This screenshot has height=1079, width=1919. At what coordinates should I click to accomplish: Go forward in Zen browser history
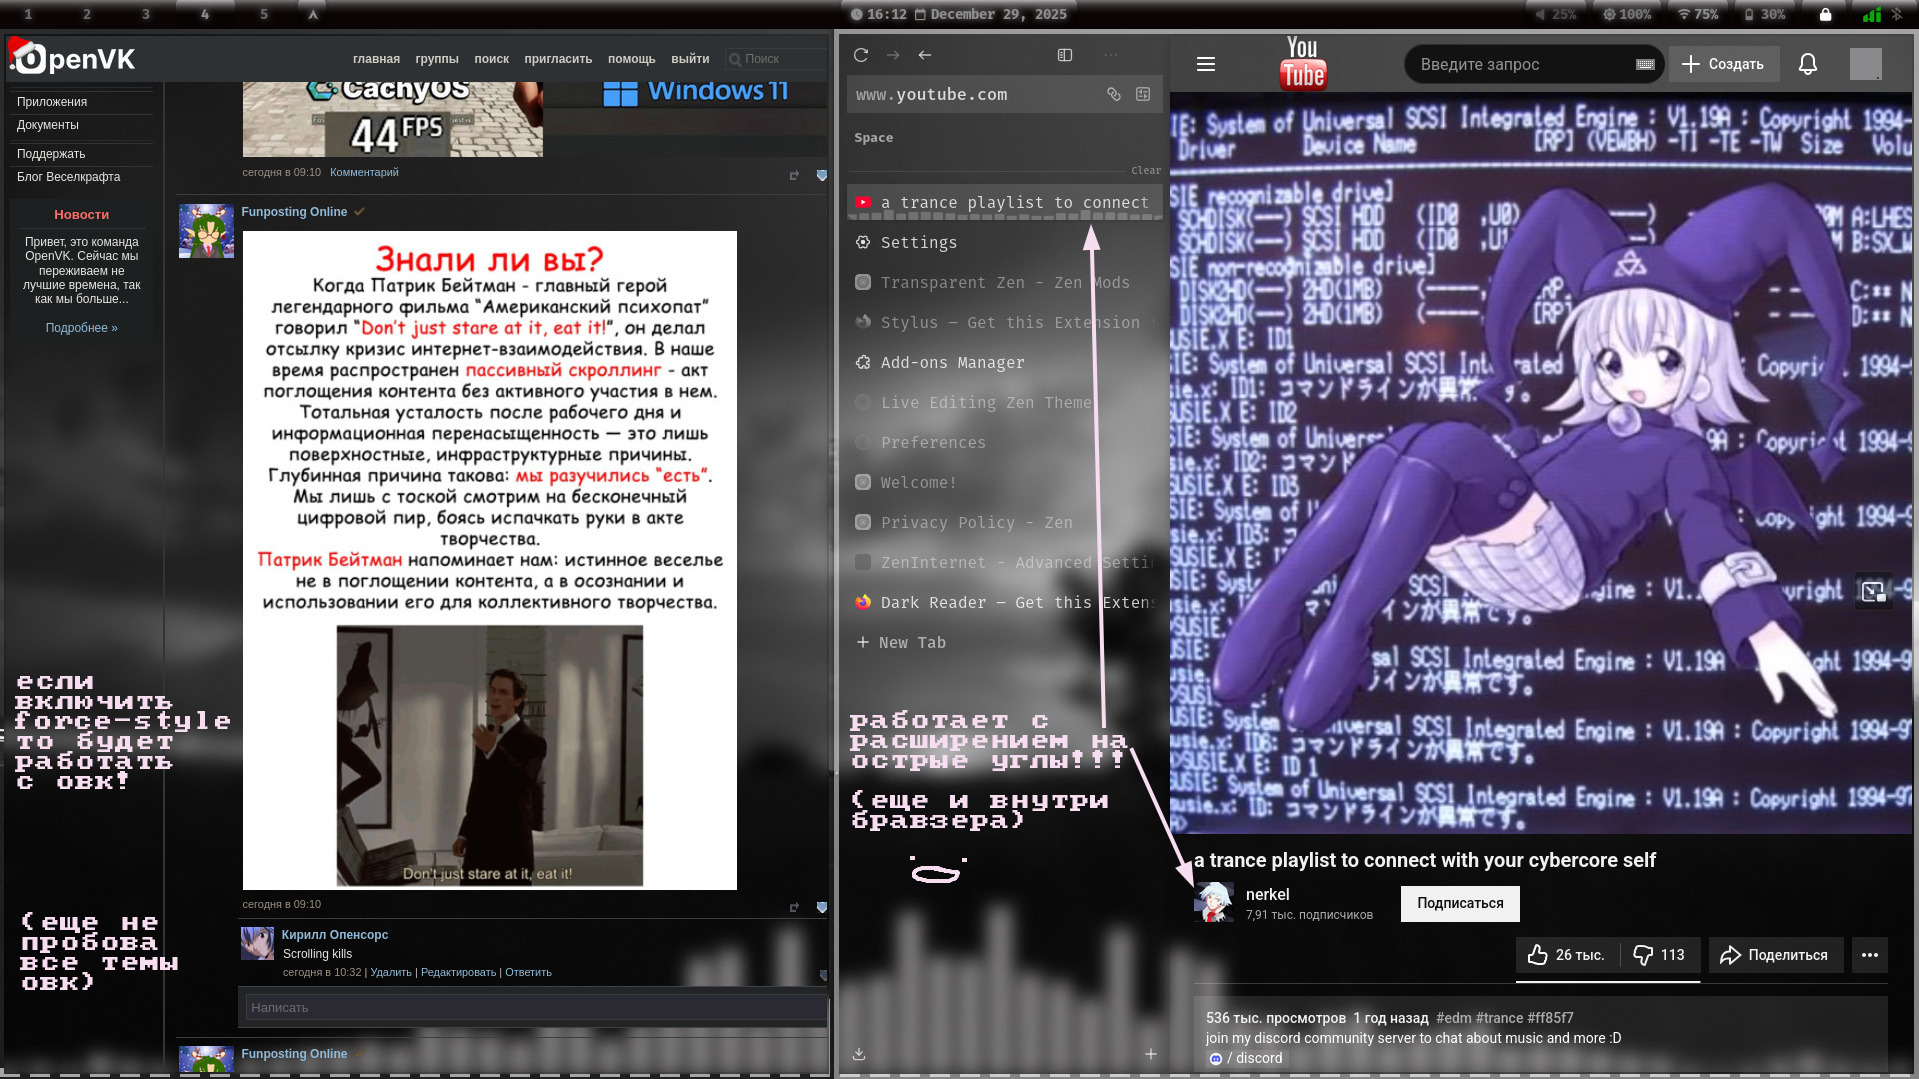pyautogui.click(x=893, y=55)
